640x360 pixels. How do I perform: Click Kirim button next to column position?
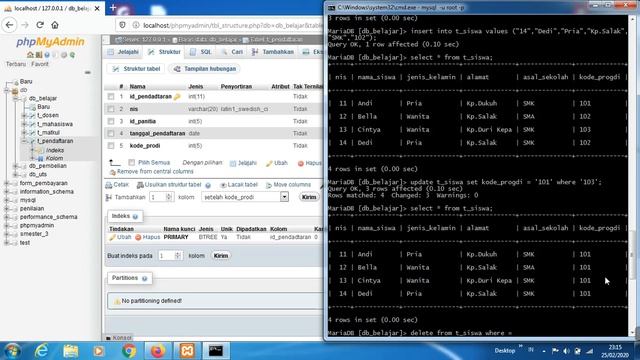click(x=309, y=197)
